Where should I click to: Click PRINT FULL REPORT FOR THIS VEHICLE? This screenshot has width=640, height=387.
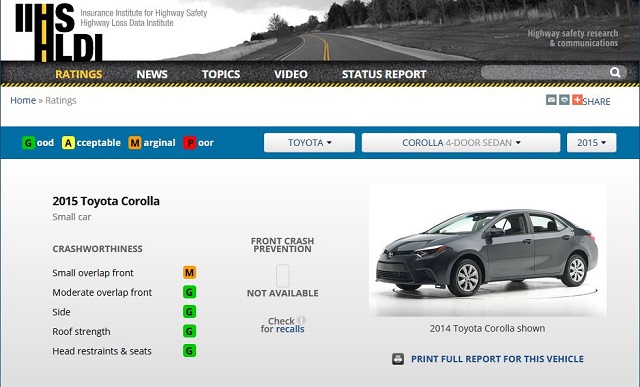(x=497, y=359)
